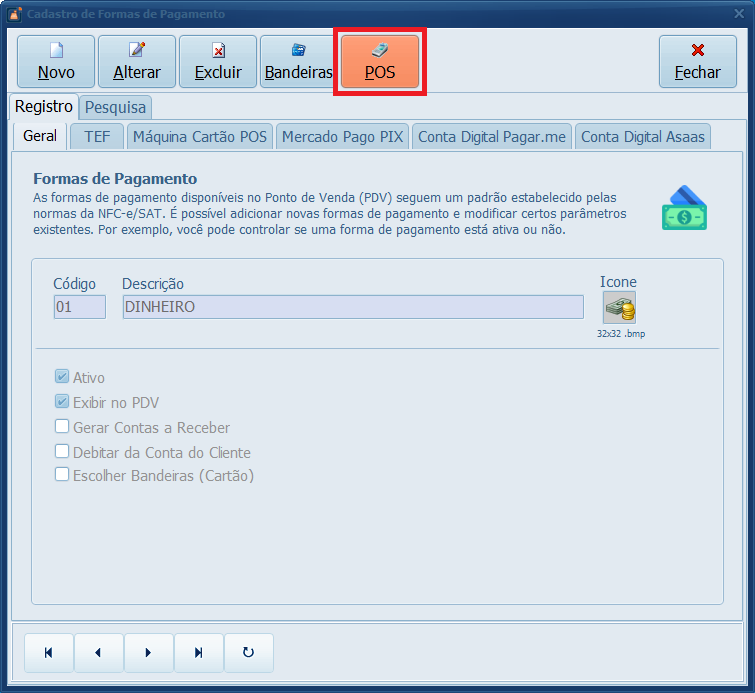Open the Mercado Pago PIX tab
The width and height of the screenshot is (755, 693).
342,137
